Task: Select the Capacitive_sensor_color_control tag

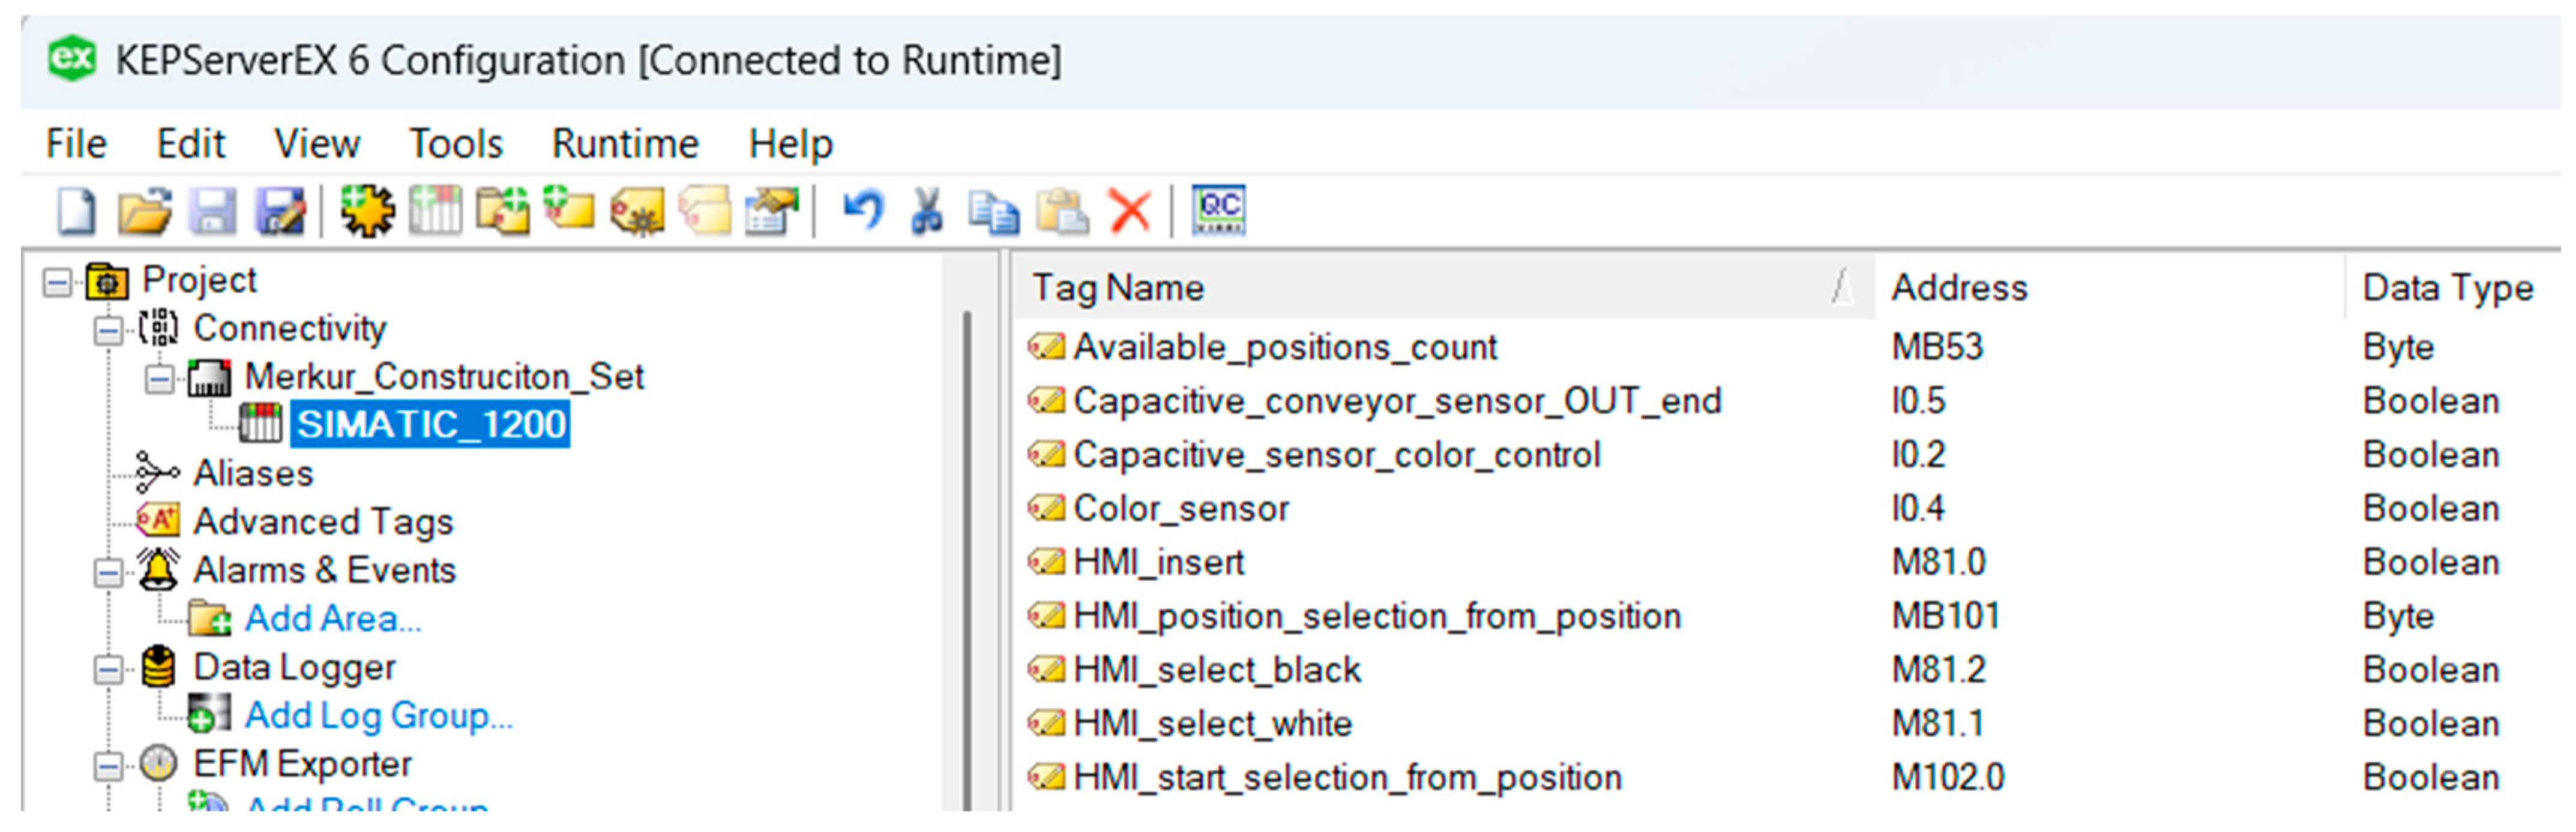Action: pyautogui.click(x=1337, y=455)
